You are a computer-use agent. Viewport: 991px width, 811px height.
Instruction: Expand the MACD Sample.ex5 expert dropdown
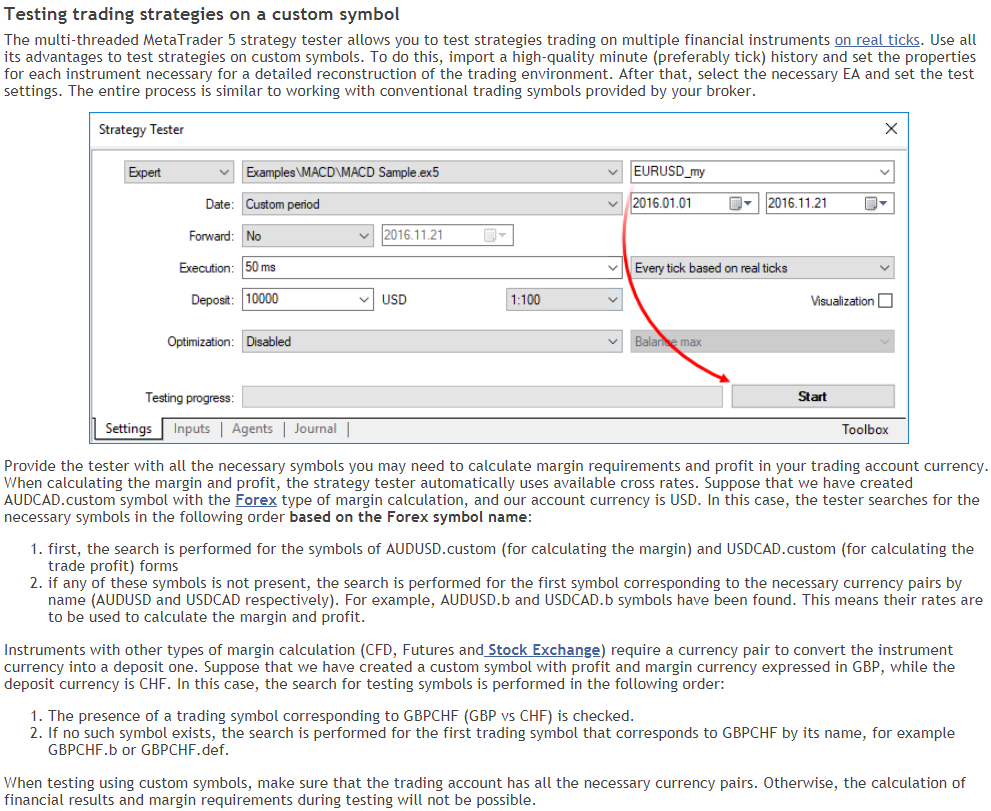(x=432, y=172)
